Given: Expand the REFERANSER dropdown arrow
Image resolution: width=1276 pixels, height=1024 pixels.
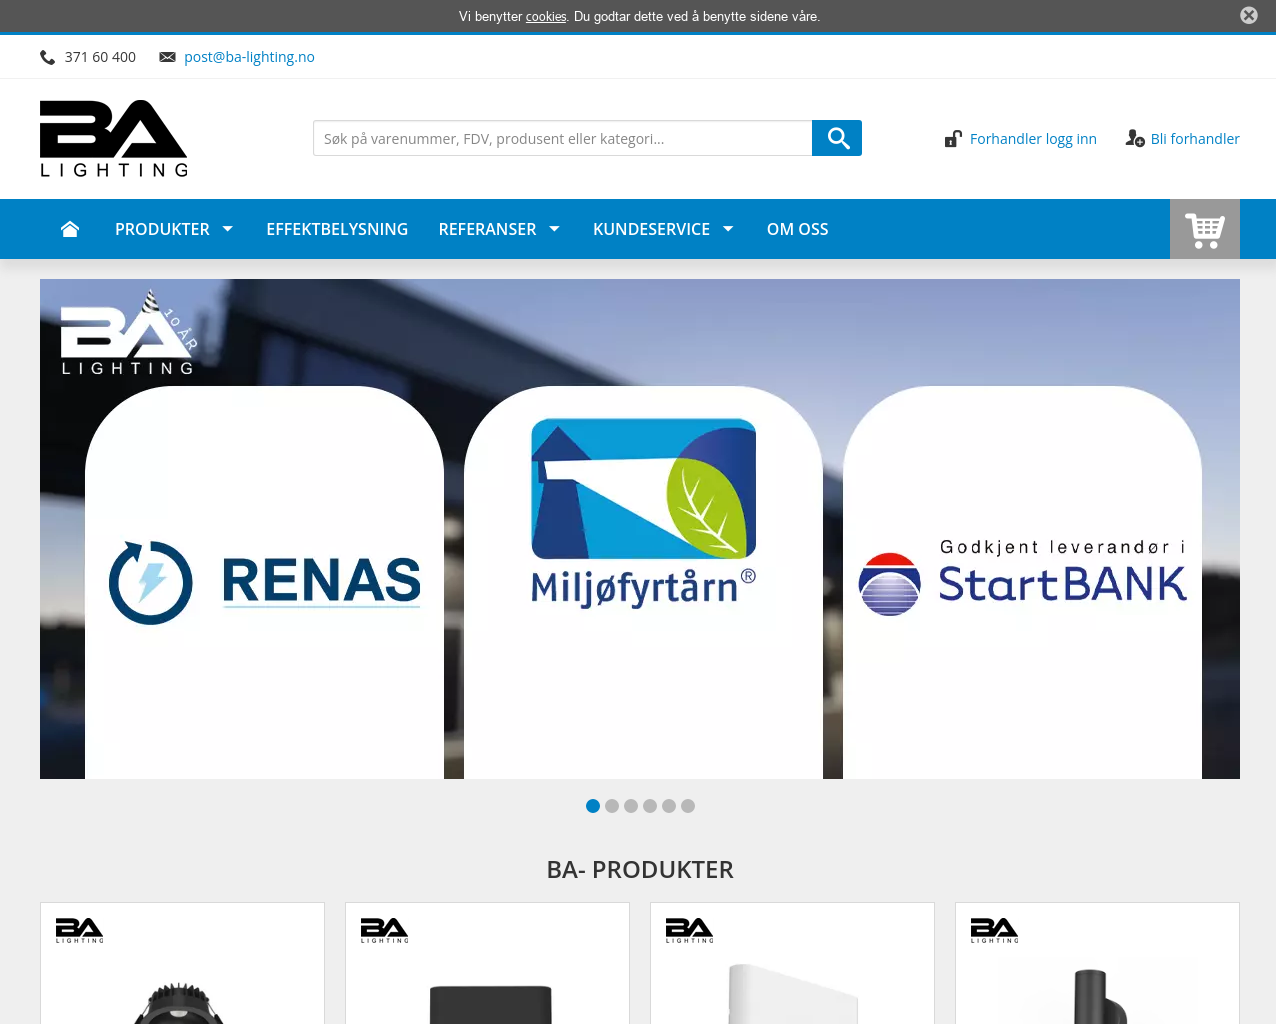Looking at the screenshot, I should click(555, 229).
